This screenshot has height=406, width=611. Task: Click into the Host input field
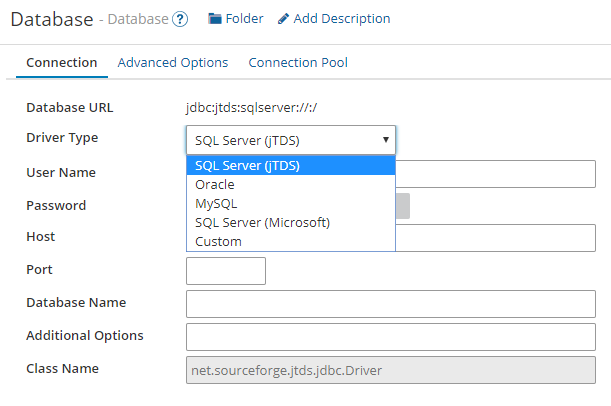point(495,238)
